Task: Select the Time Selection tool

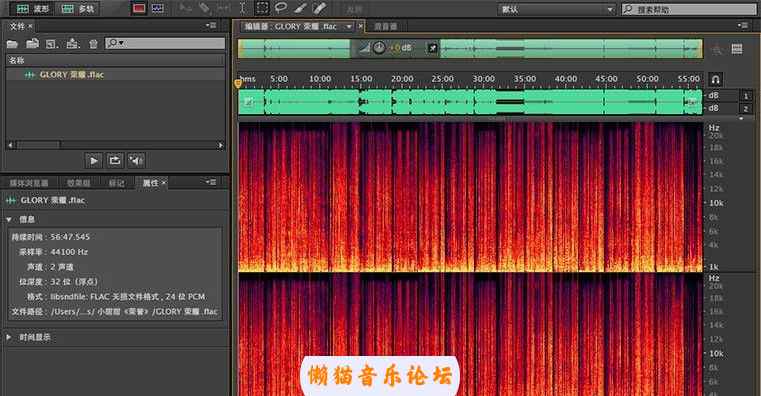Action: click(242, 8)
